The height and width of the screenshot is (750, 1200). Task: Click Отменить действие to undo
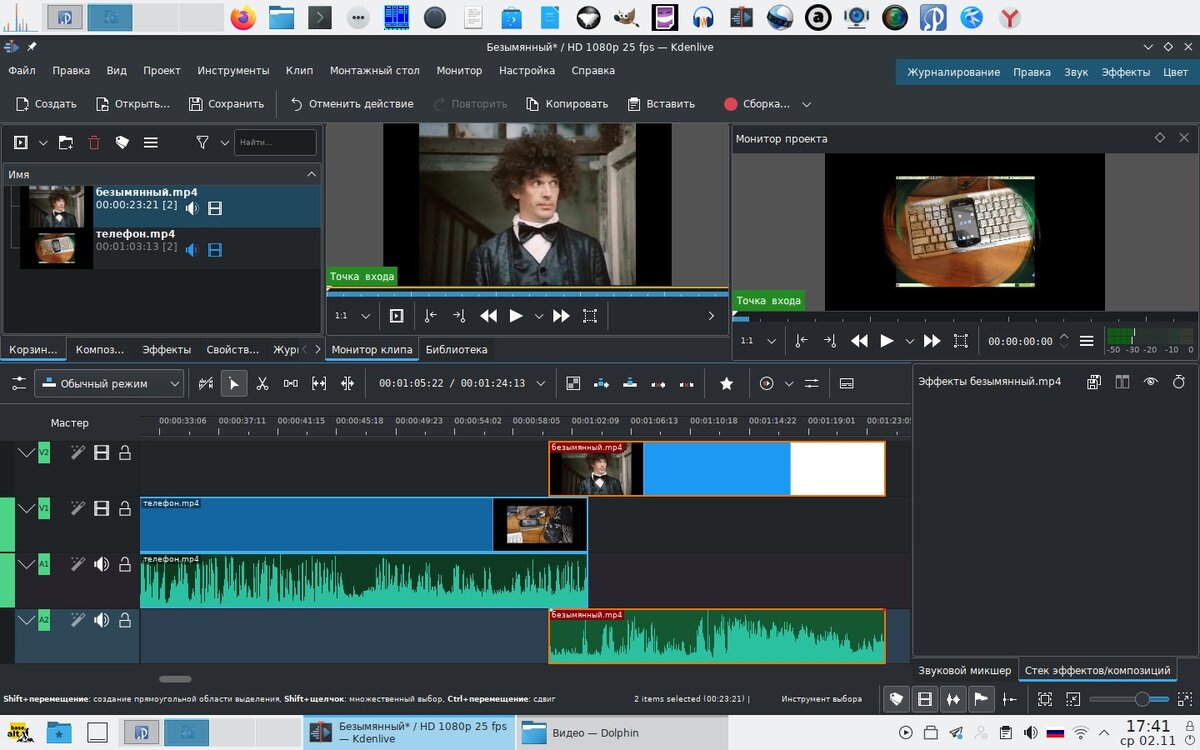351,104
